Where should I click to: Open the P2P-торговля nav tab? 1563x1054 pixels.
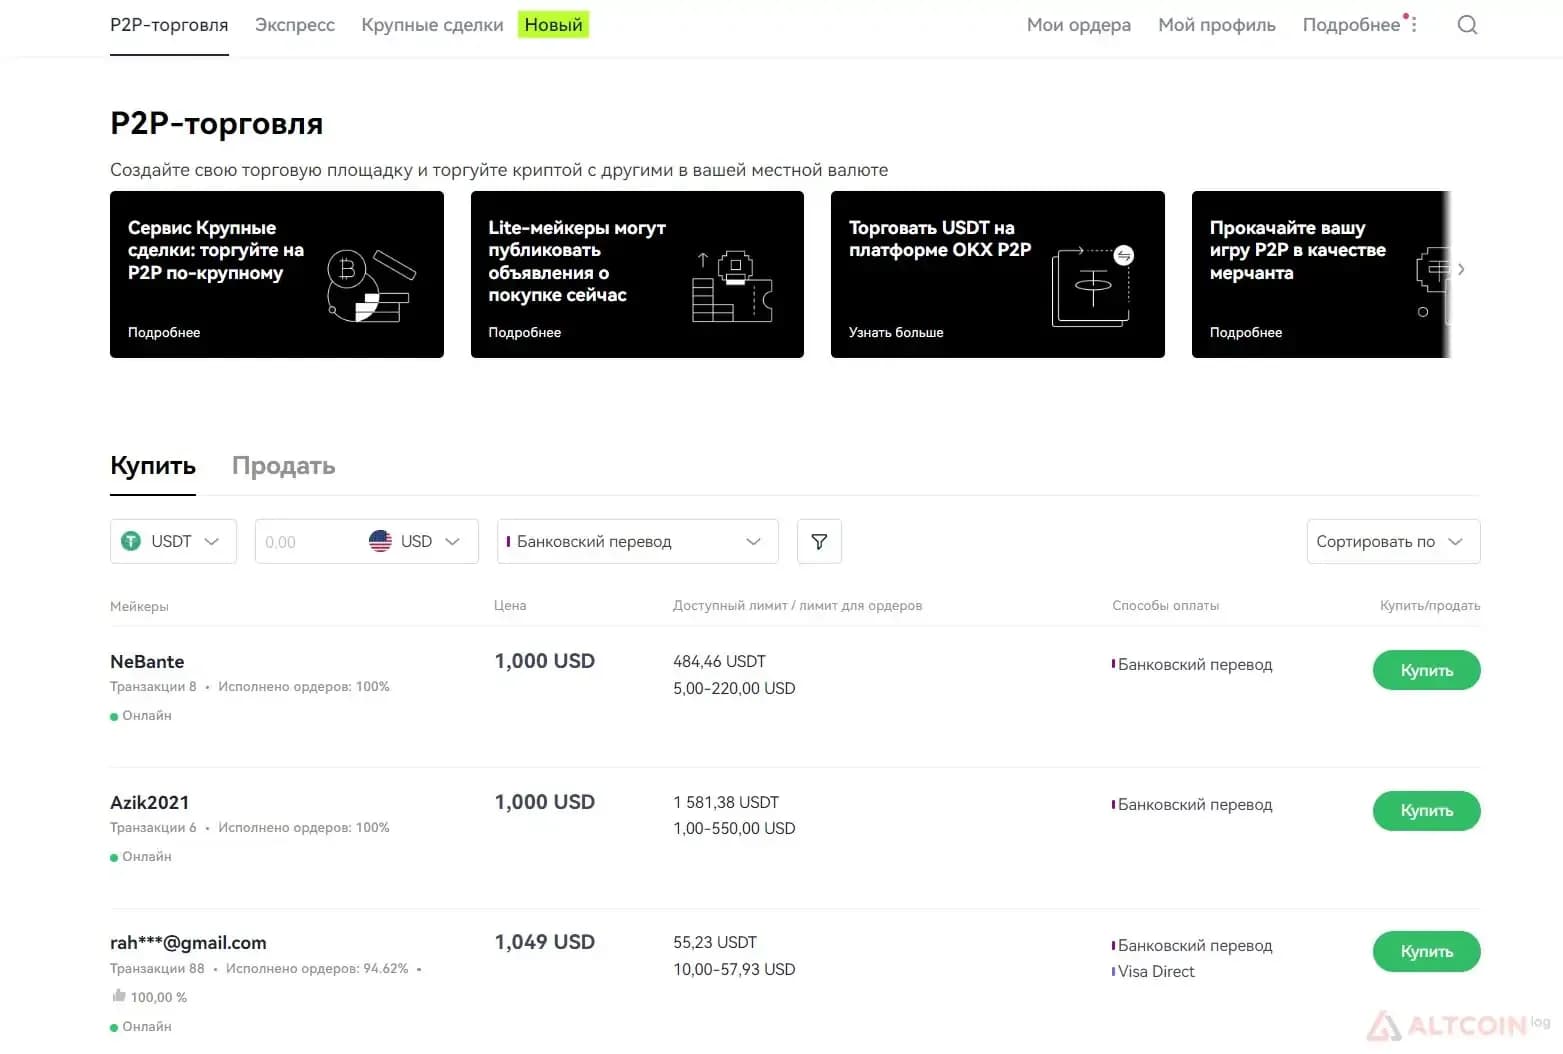click(x=169, y=25)
